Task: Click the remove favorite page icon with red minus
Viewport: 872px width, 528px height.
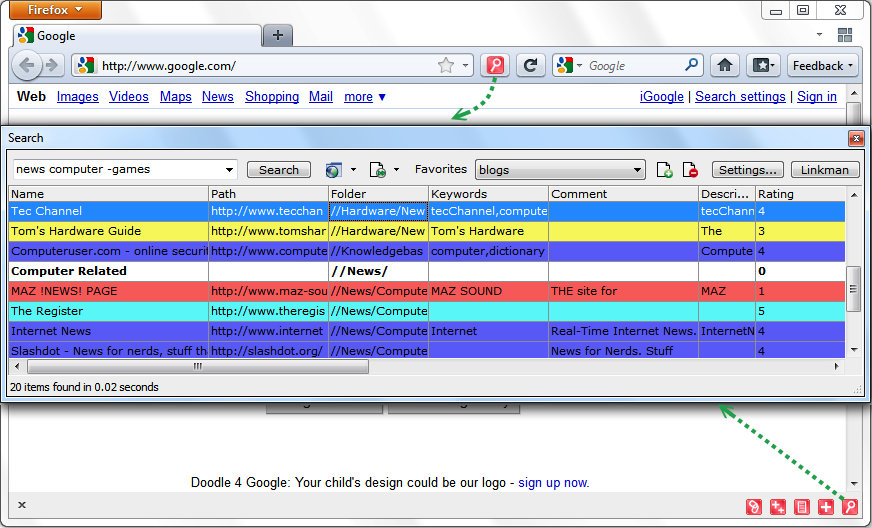Action: click(x=690, y=170)
